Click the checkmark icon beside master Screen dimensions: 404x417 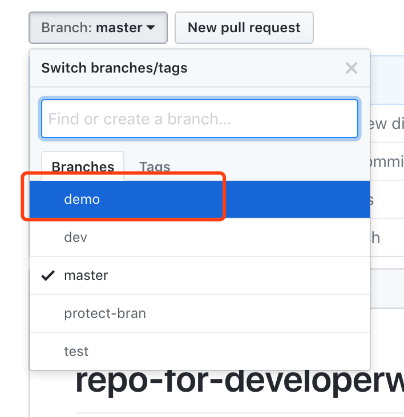click(48, 275)
